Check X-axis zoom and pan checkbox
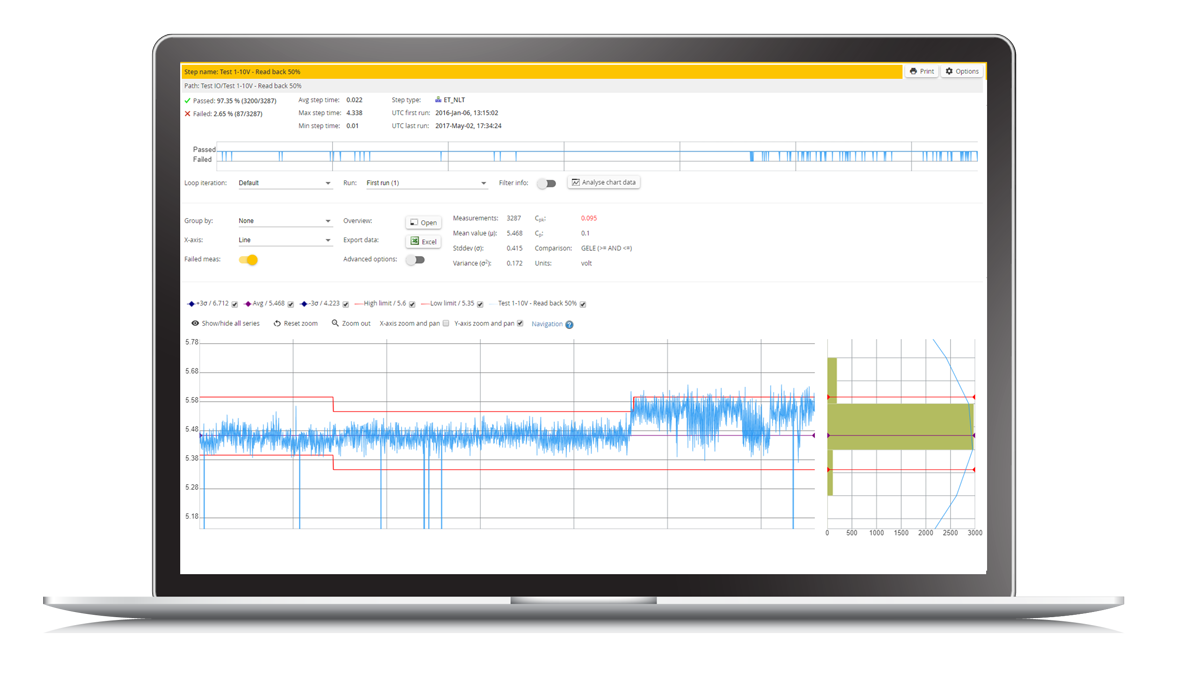 click(446, 324)
